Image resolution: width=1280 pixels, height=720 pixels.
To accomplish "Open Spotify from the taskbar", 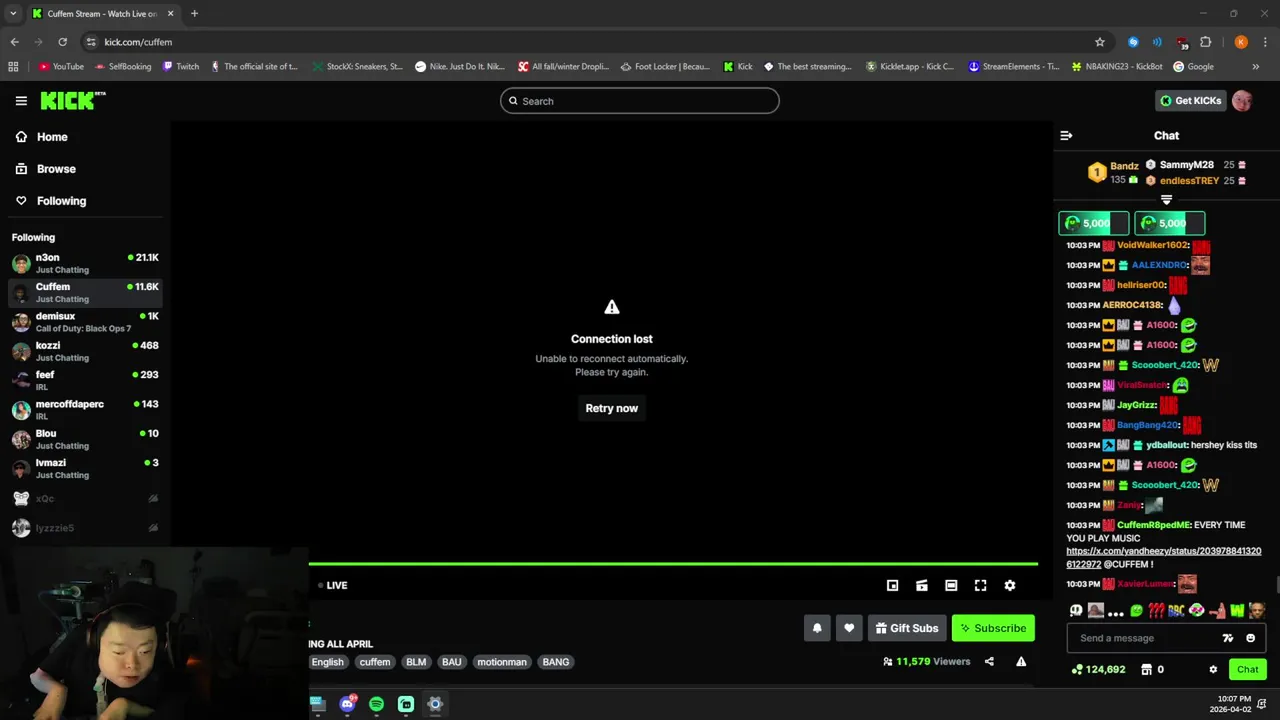I will click(376, 704).
